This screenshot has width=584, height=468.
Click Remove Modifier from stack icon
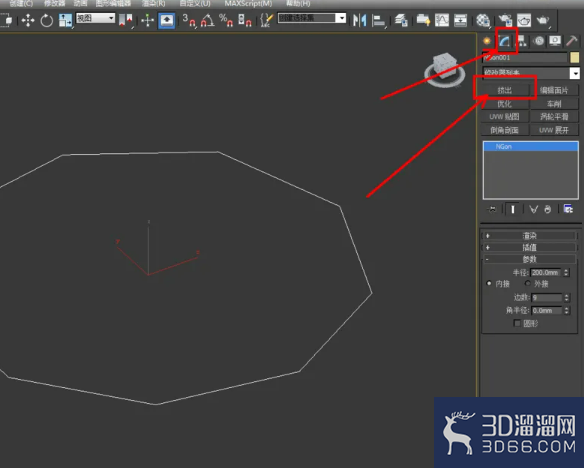(x=548, y=209)
